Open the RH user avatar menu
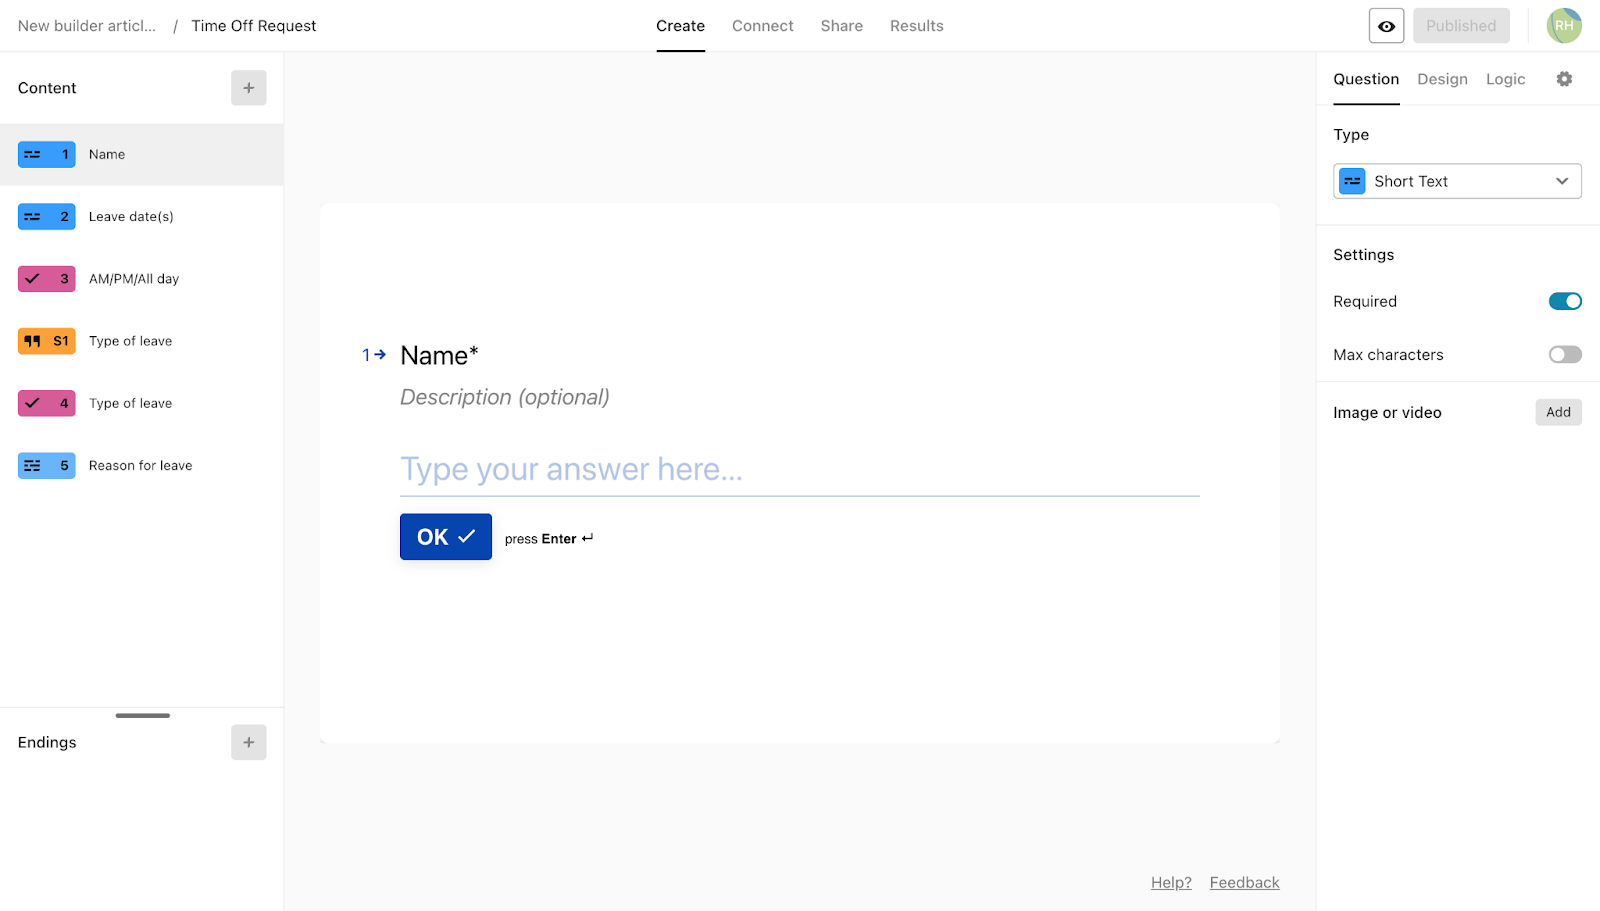This screenshot has height=911, width=1600. (1564, 26)
